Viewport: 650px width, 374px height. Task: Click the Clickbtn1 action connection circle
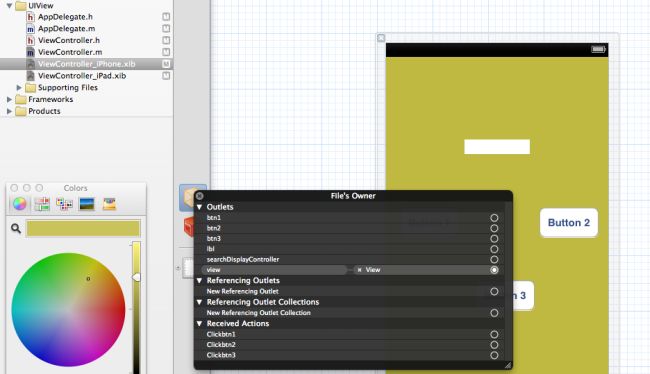click(x=494, y=334)
